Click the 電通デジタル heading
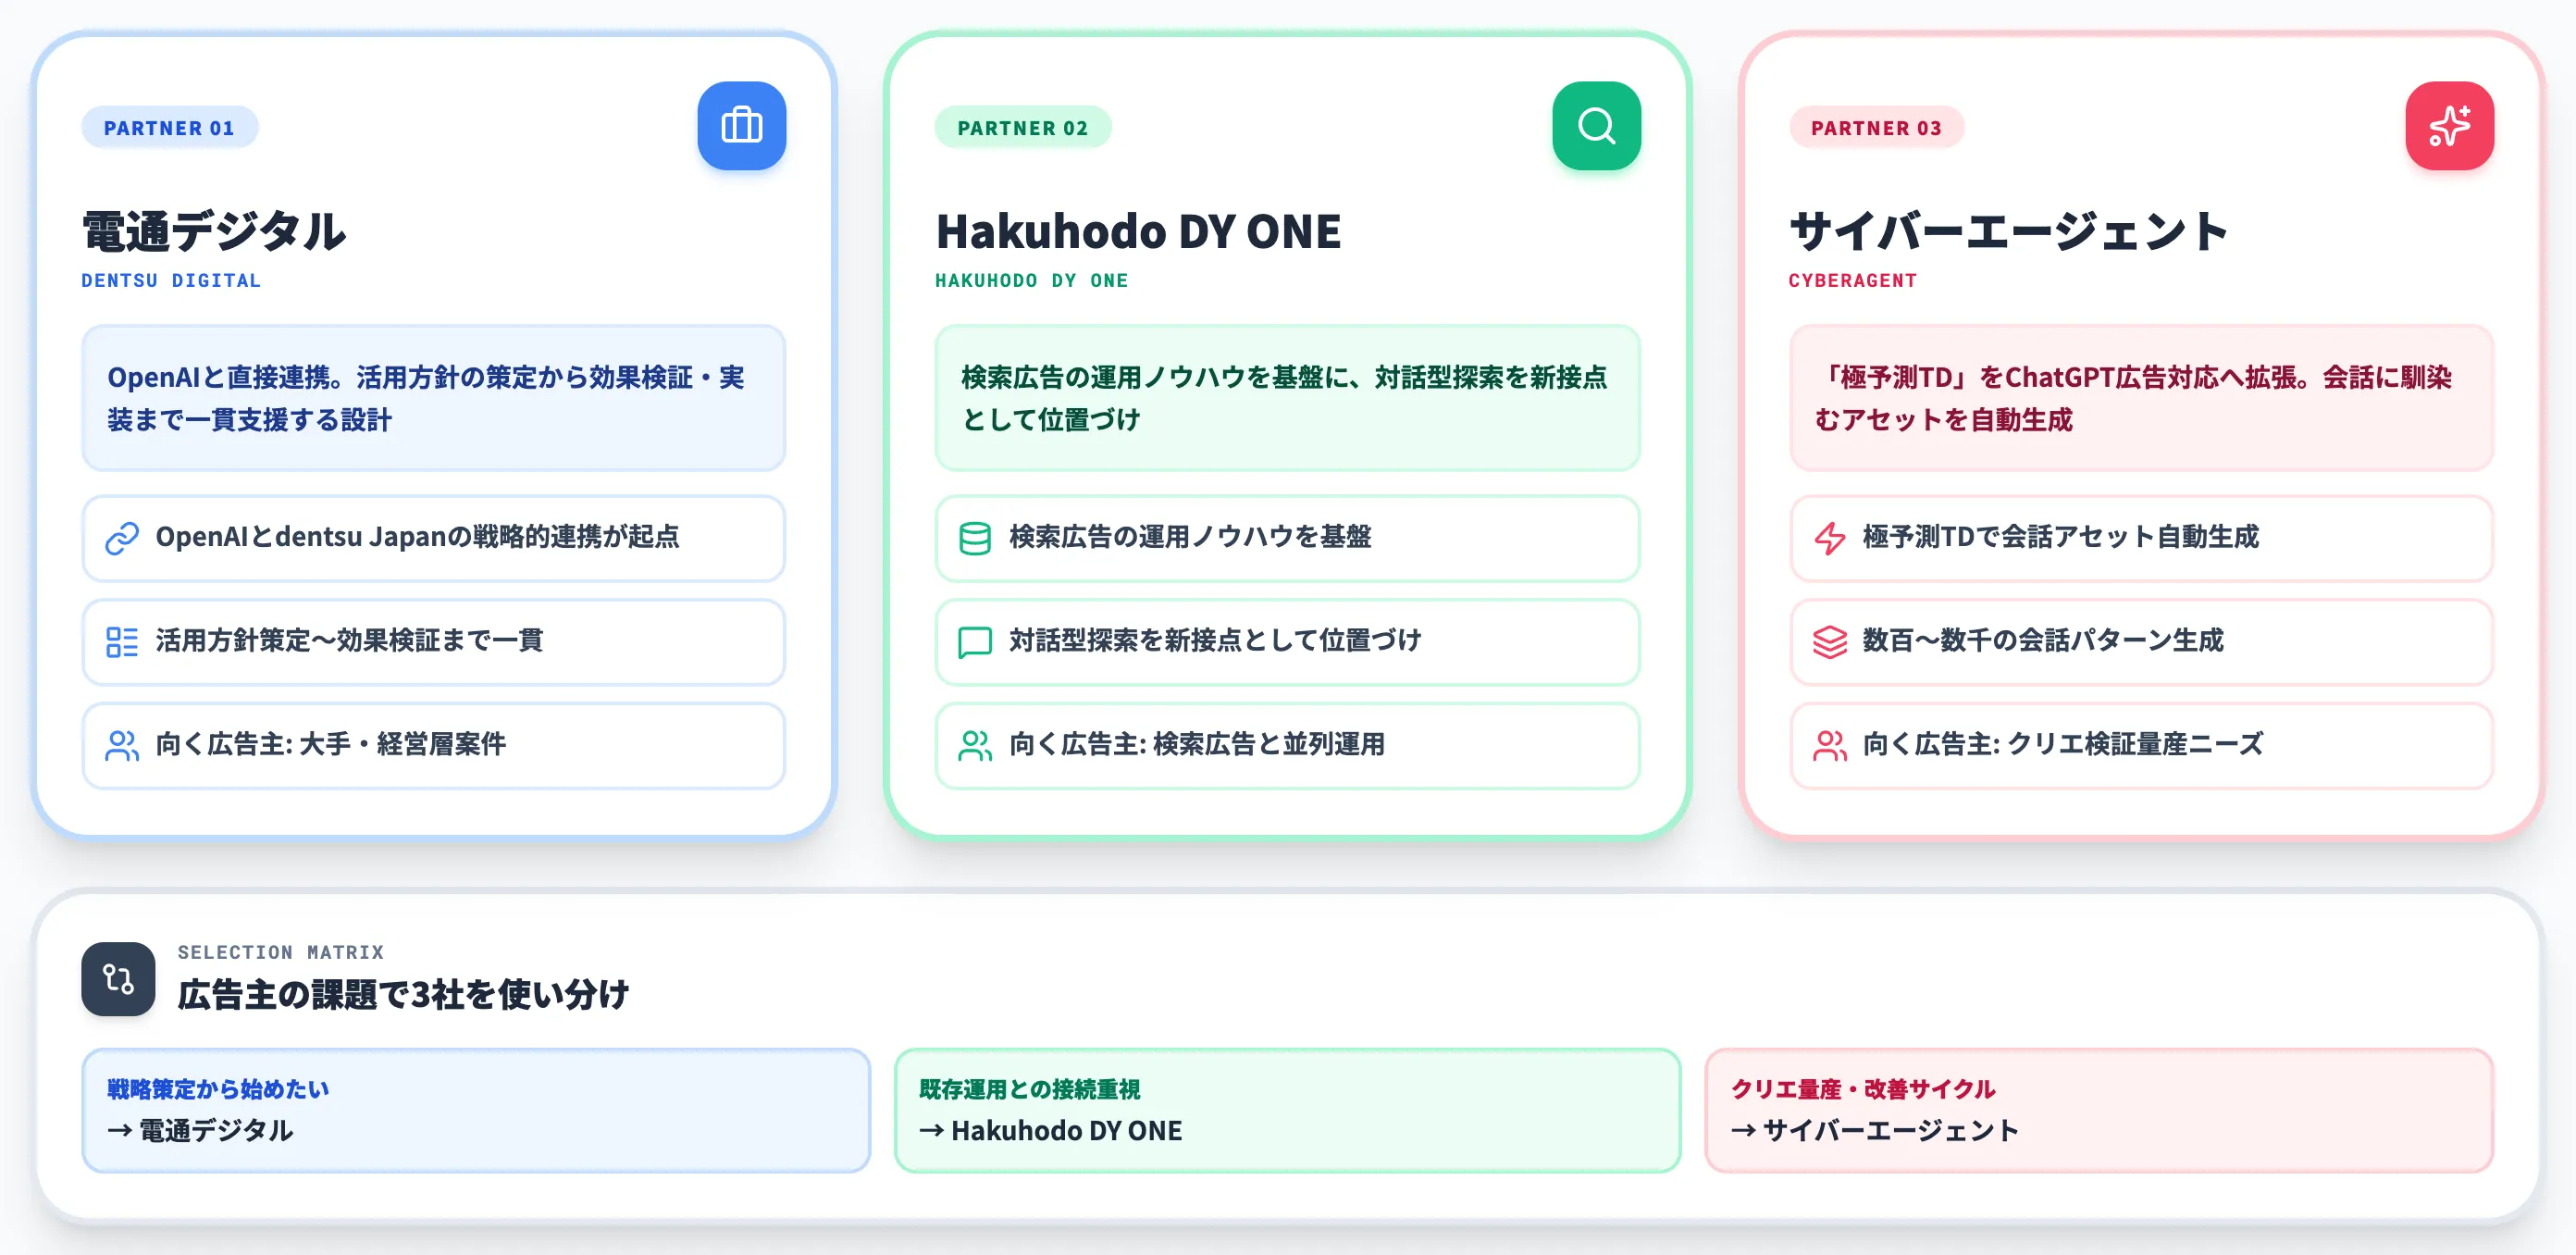Screen dimensions: 2576x1255 pyautogui.click(x=214, y=232)
